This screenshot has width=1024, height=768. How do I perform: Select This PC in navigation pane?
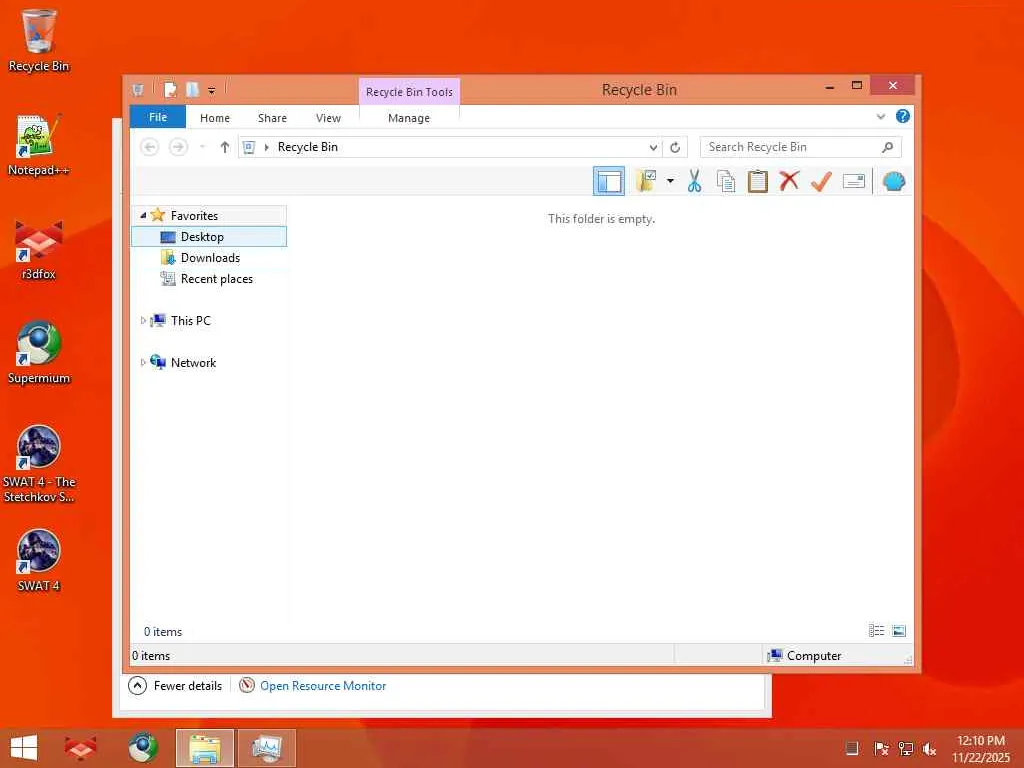tap(191, 321)
